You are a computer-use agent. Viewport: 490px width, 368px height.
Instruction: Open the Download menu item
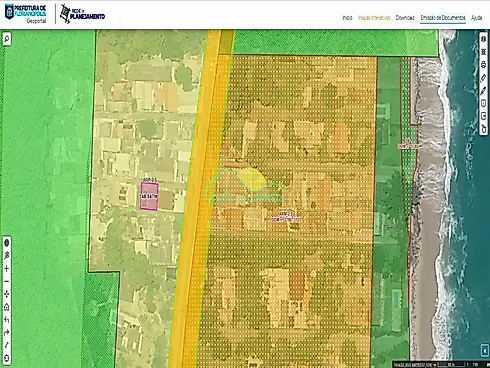[405, 18]
